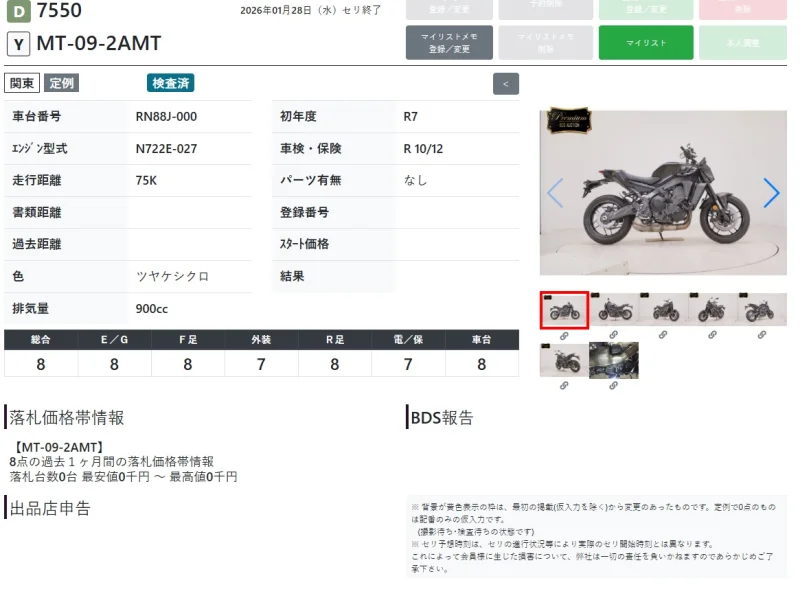Viewport: 800px width, 600px height.
Task: Click the Premium badge on the main photo
Action: [569, 120]
